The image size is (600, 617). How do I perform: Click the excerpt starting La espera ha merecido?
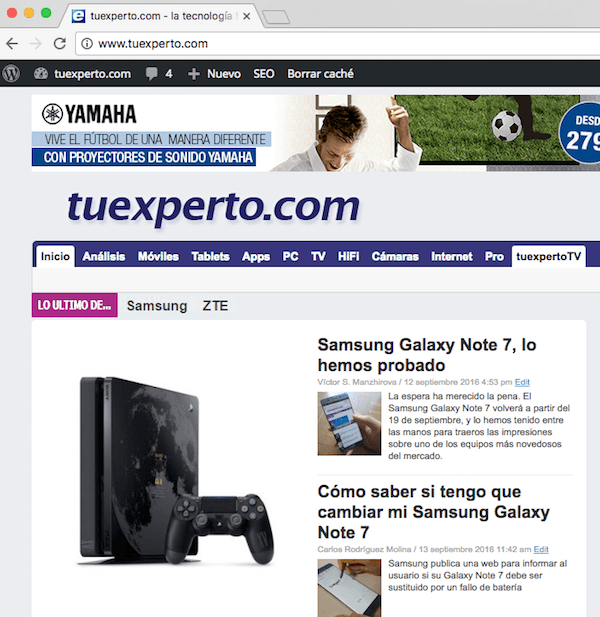coord(479,426)
